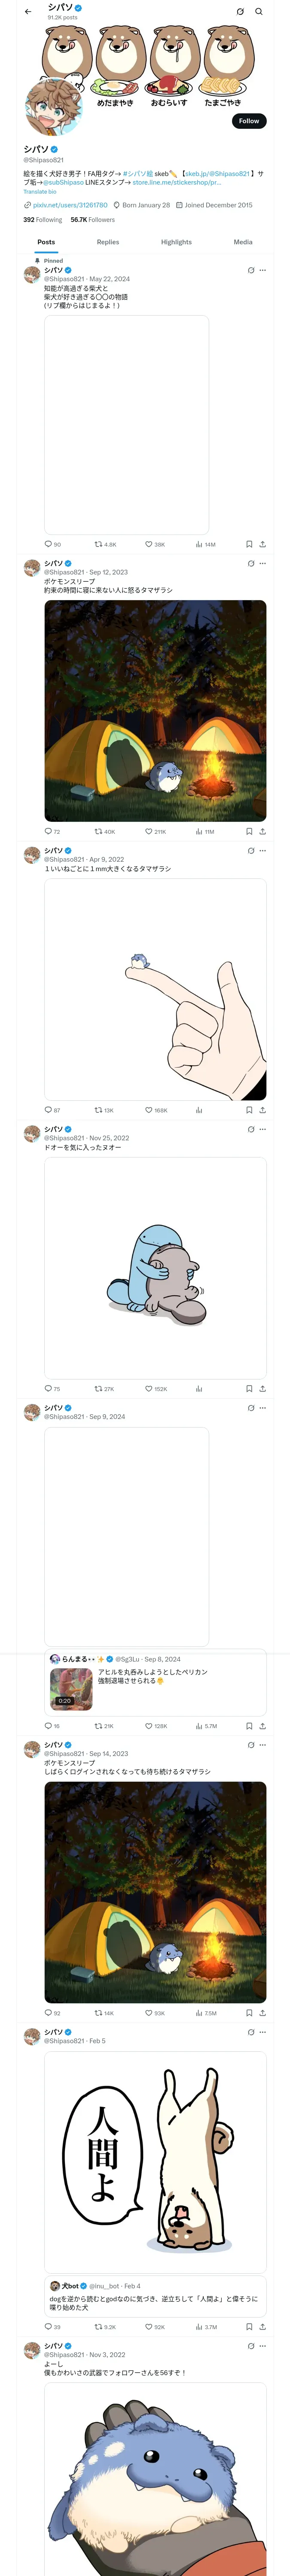Switch to the Media tab
This screenshot has height=2576, width=290.
tap(243, 242)
